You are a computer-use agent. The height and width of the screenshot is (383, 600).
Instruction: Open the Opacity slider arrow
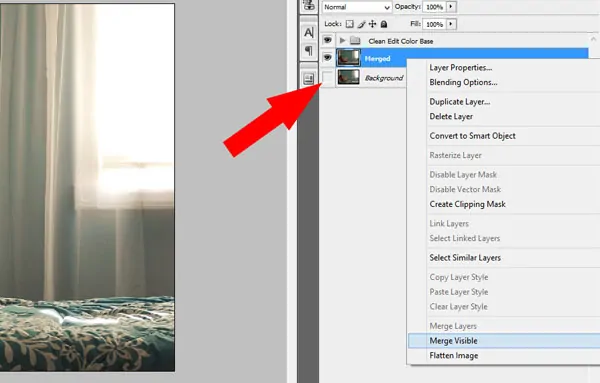tap(452, 7)
